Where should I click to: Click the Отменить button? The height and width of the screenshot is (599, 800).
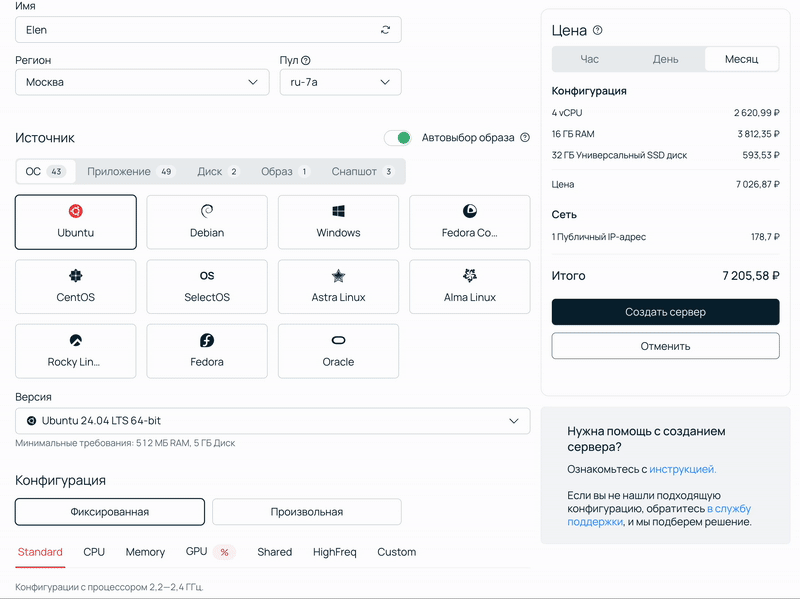click(665, 346)
